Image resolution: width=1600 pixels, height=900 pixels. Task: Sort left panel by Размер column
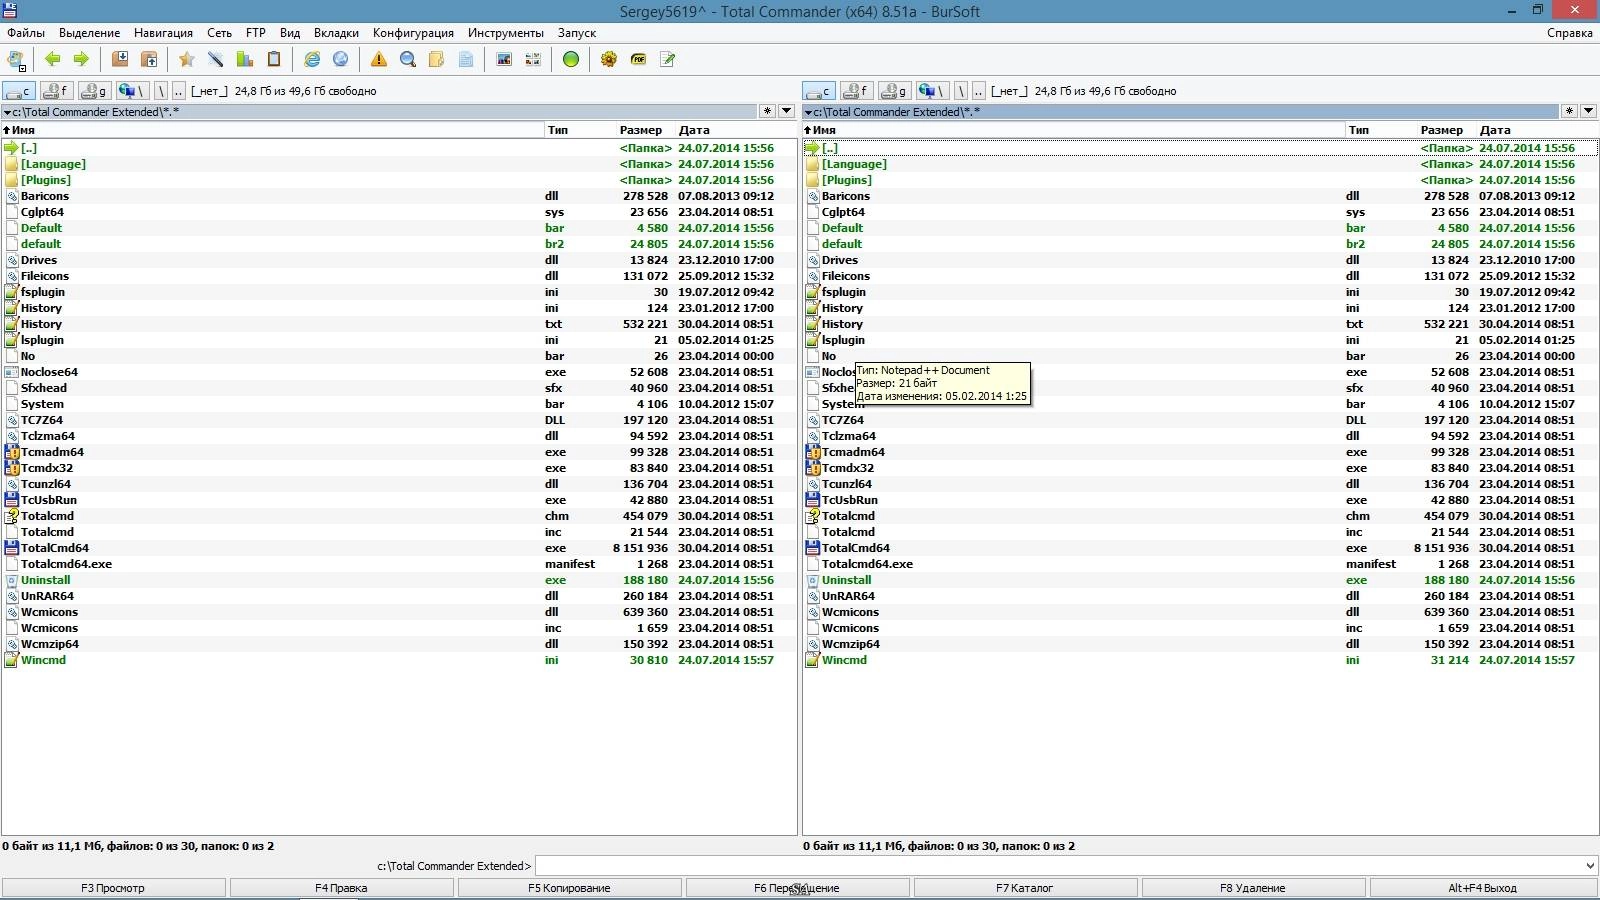(x=641, y=130)
